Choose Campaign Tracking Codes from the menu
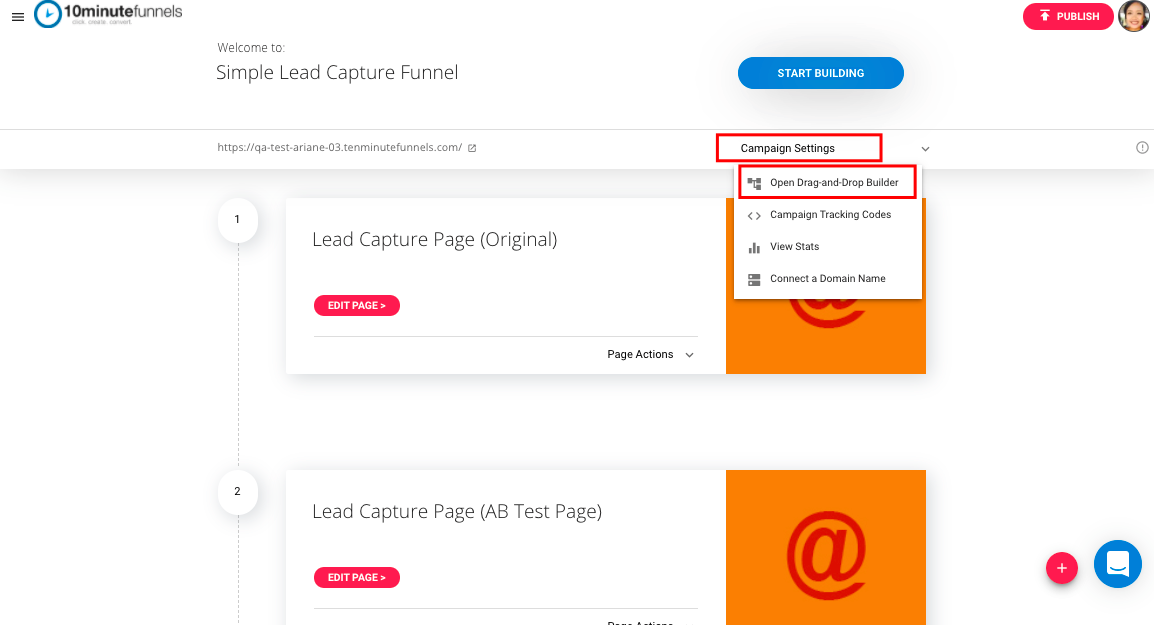Screen dimensions: 1154x625 [828, 215]
